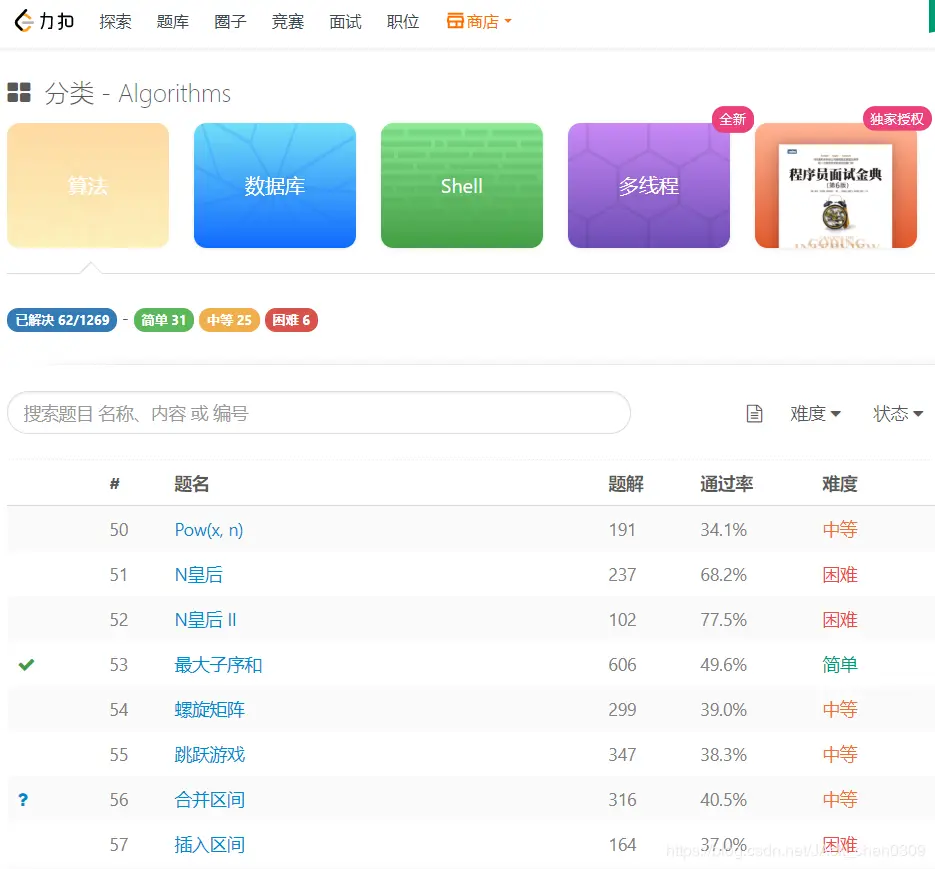The image size is (935, 869).
Task: Open problem 螺旋矩阵
Action: pos(210,710)
